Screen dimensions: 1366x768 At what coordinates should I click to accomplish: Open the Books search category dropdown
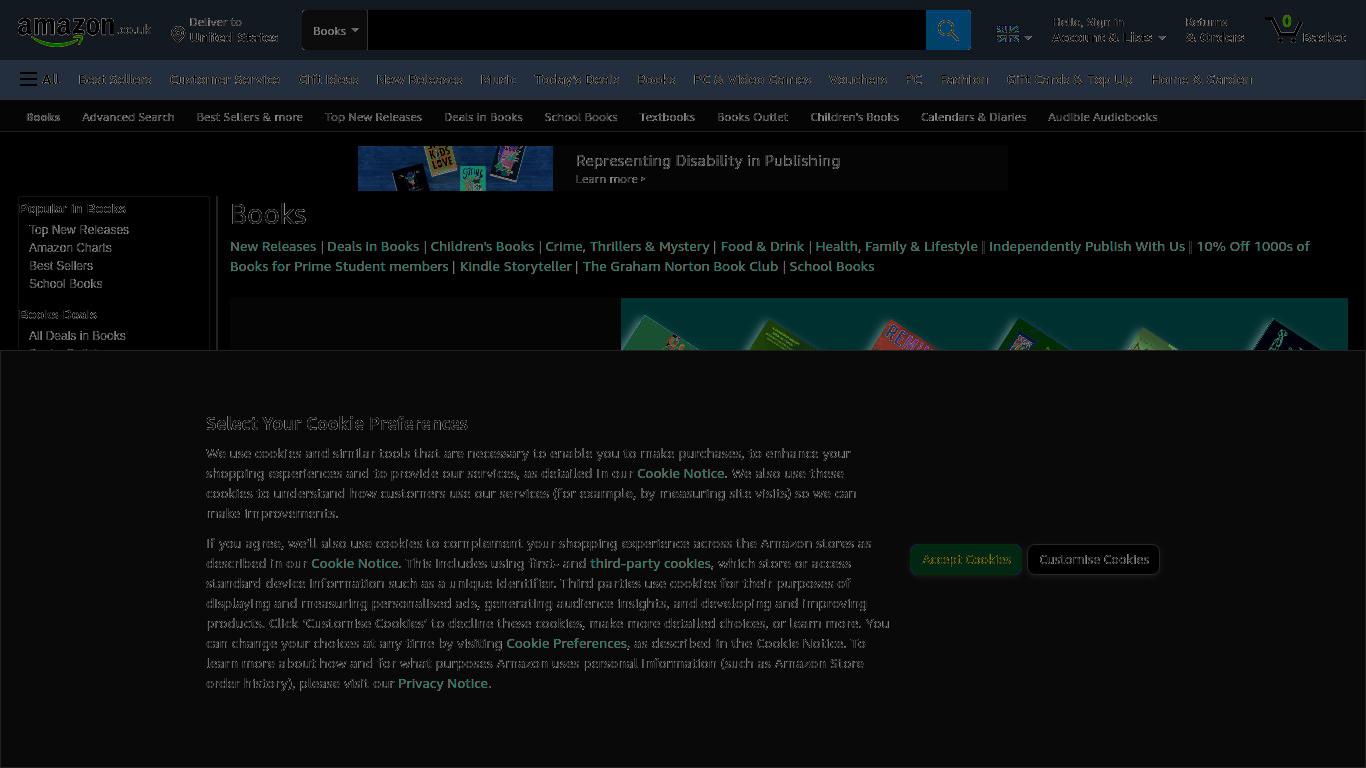pyautogui.click(x=334, y=30)
